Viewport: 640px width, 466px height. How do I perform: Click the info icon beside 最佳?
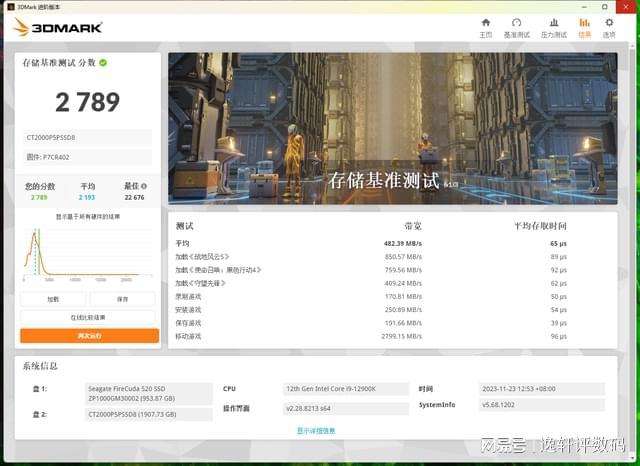(x=144, y=186)
